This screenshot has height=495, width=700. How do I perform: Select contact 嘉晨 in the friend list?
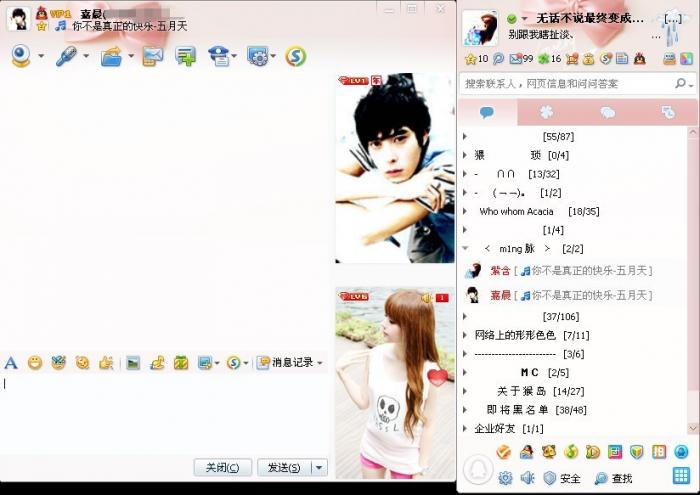point(574,295)
